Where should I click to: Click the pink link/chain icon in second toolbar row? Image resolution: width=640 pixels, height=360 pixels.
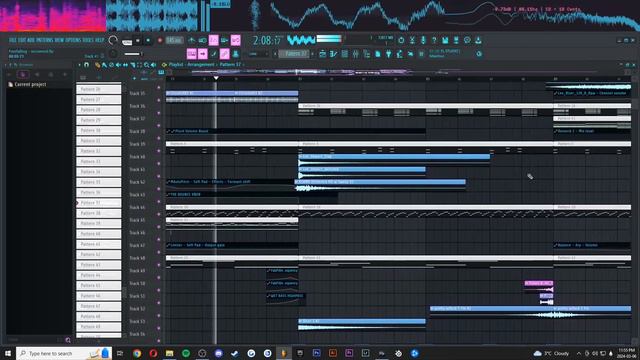[x=224, y=54]
